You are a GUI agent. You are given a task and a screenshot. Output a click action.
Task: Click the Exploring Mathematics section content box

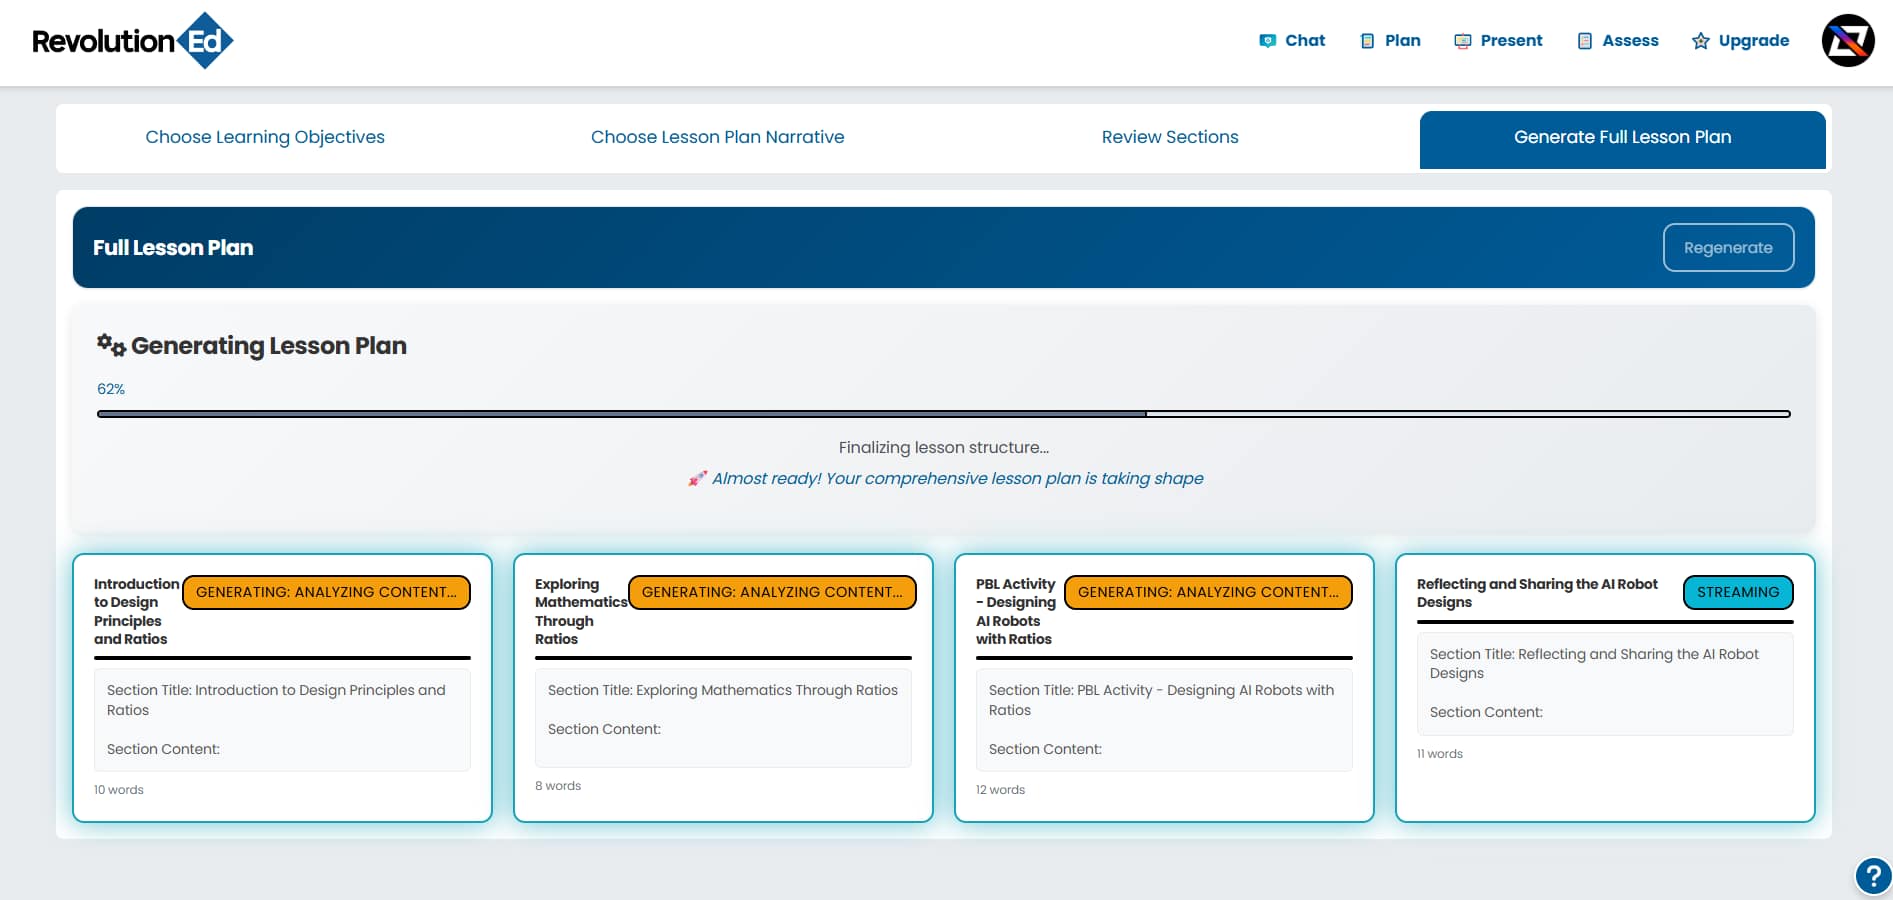(x=723, y=716)
